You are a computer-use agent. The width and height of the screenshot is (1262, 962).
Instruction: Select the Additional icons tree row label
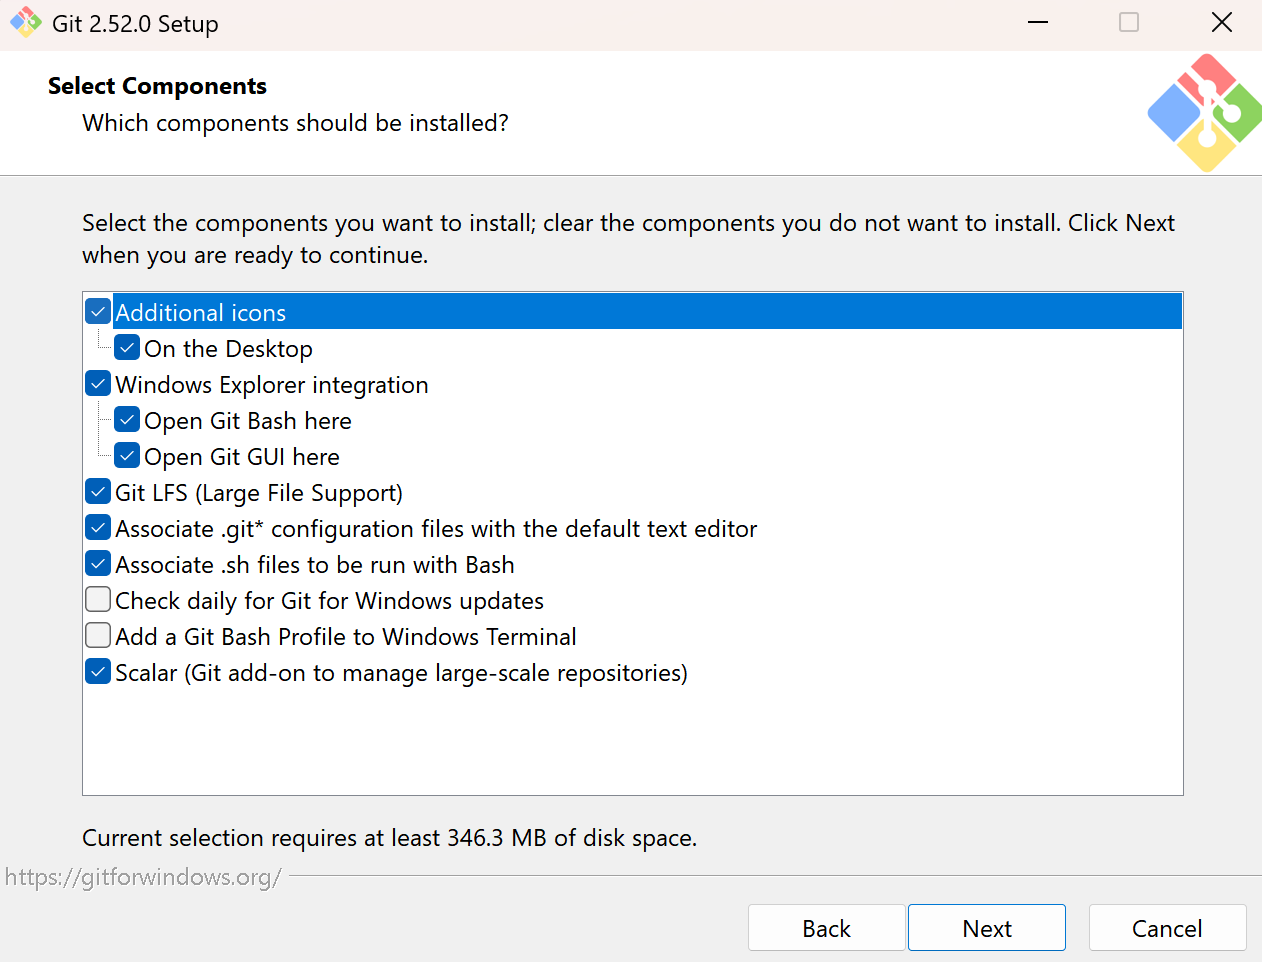(201, 313)
